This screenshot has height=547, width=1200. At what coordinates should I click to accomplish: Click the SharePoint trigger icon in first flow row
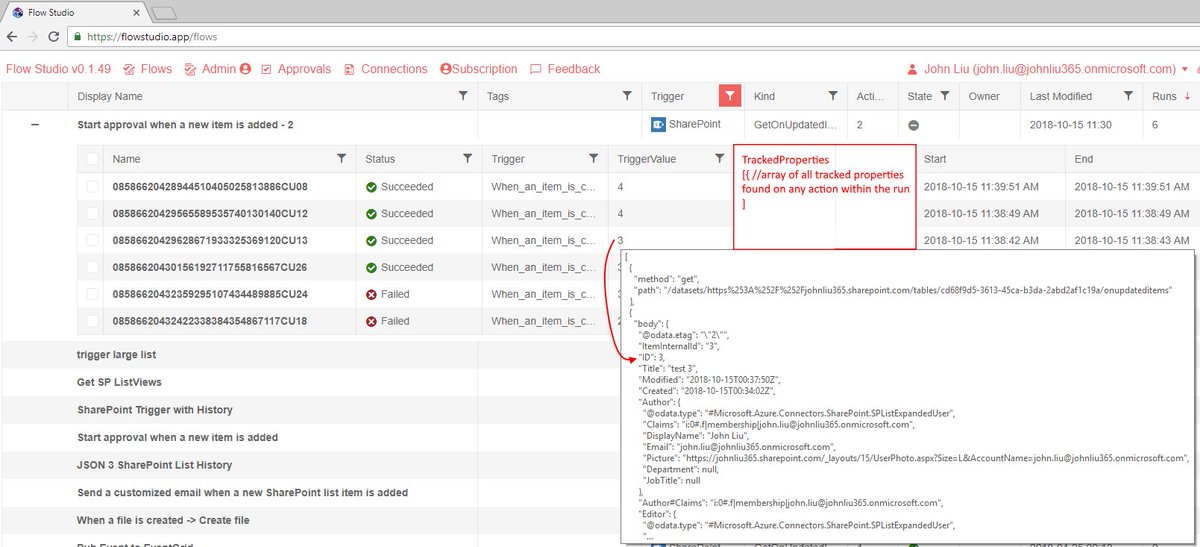pos(658,125)
